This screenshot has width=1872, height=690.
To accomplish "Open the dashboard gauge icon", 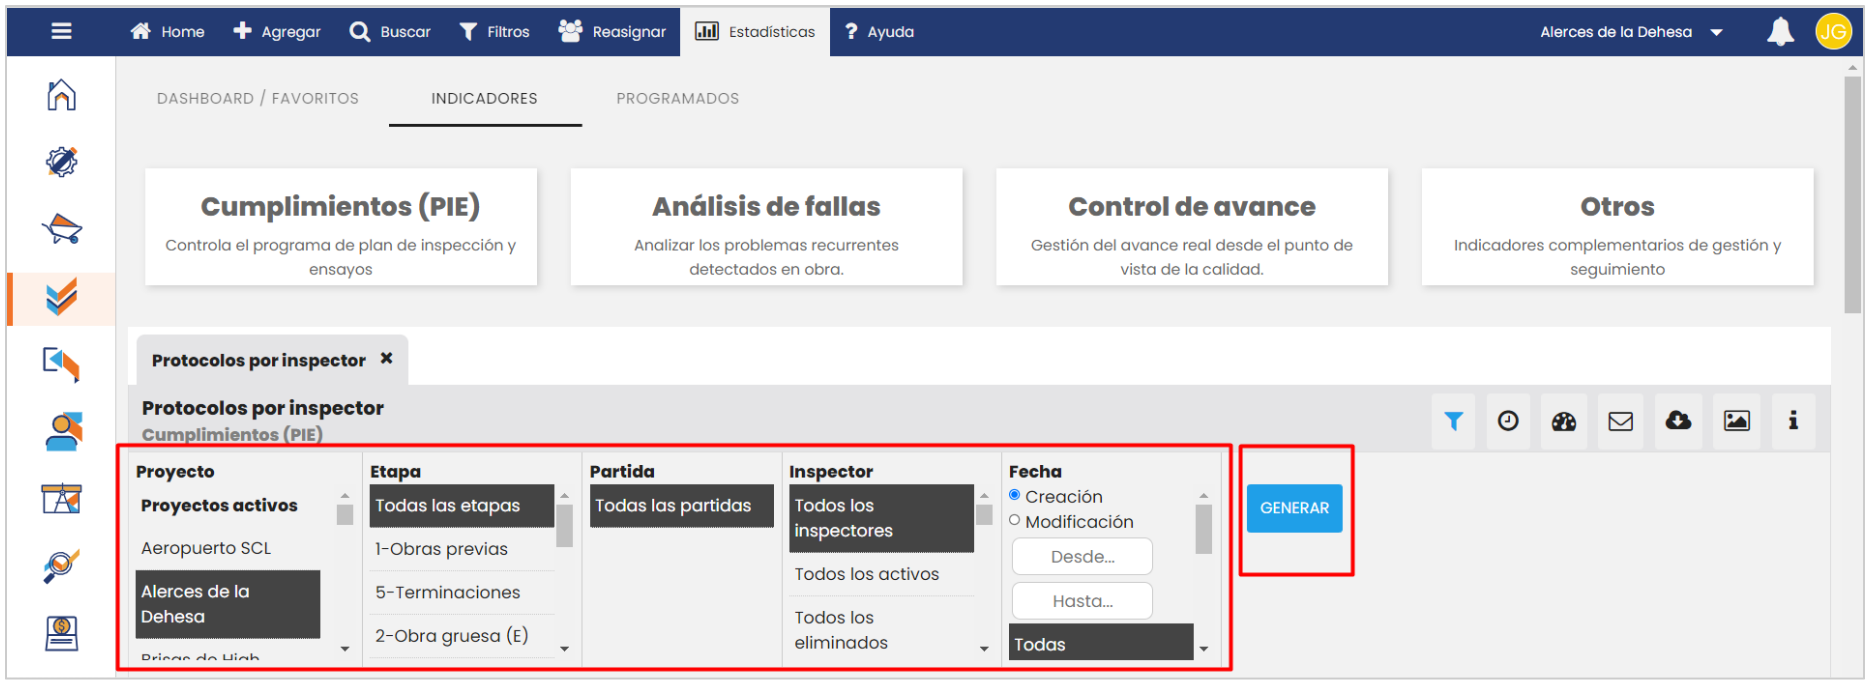I will pyautogui.click(x=1564, y=422).
